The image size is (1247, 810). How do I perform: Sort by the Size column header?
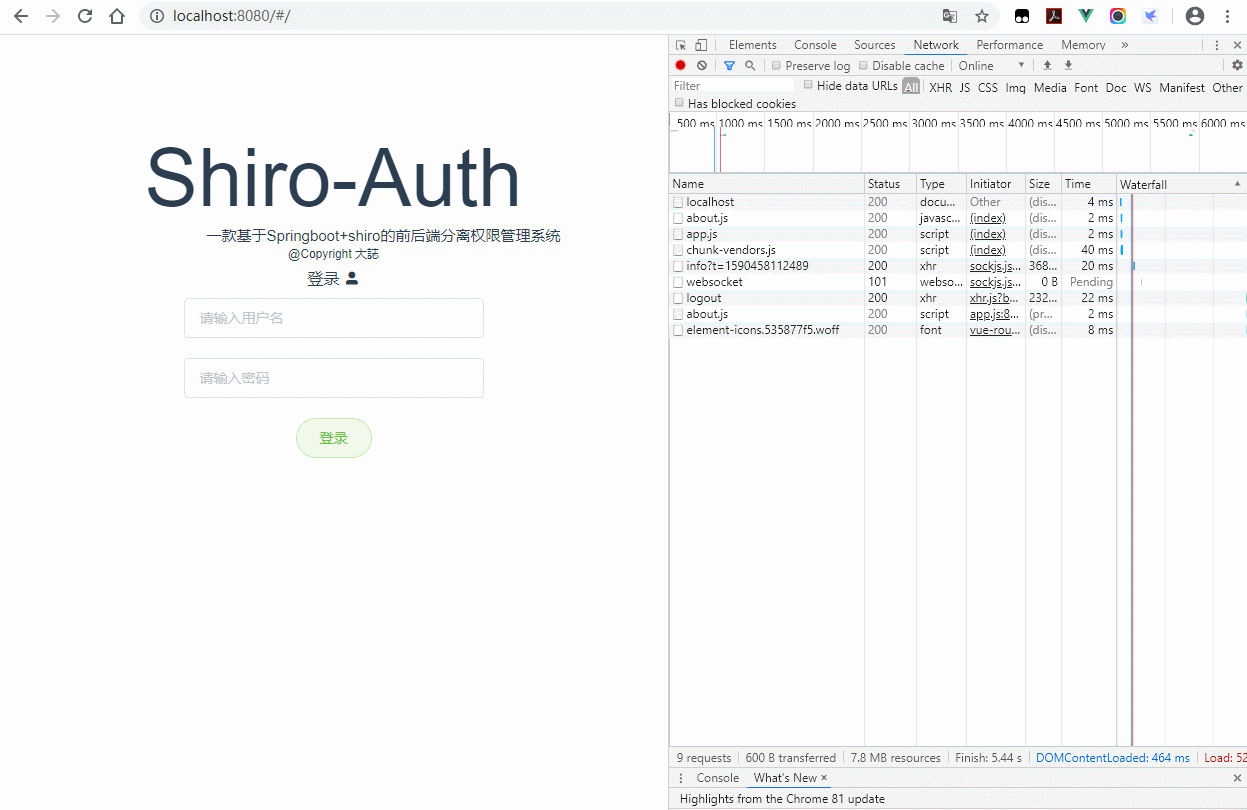tap(1043, 184)
